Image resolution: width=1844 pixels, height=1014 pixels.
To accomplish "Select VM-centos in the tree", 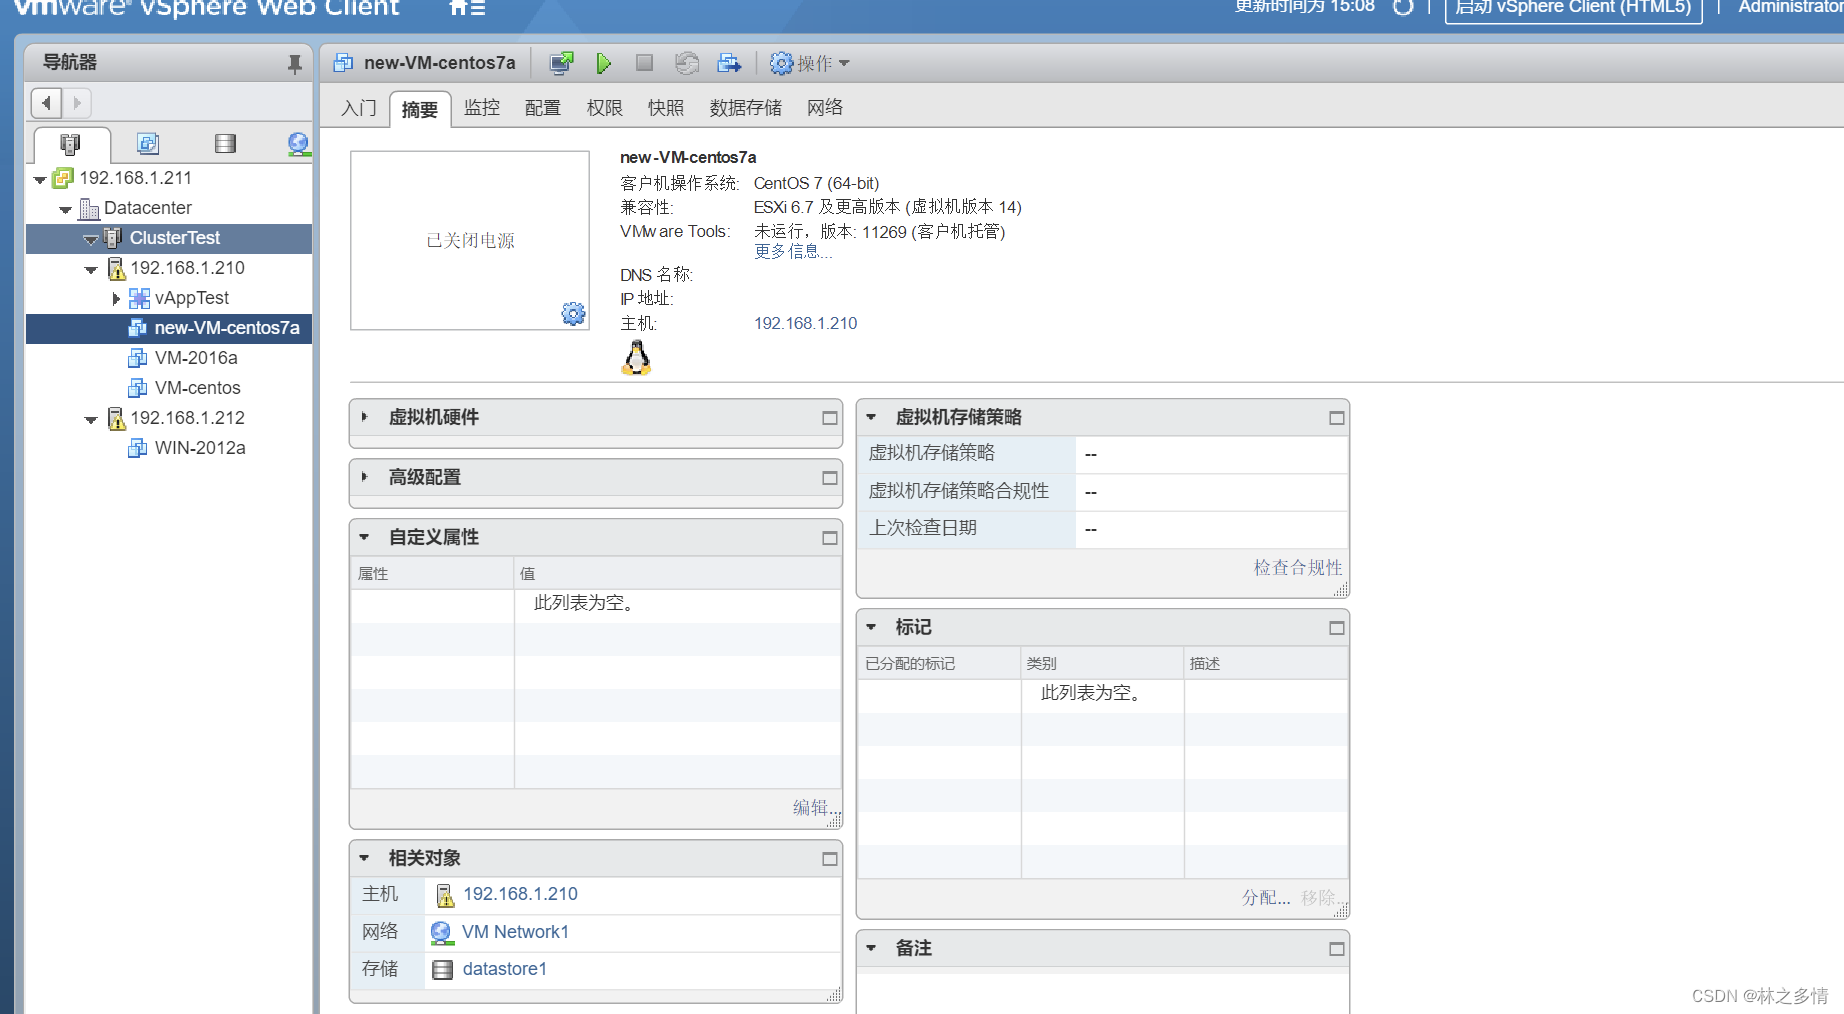I will pyautogui.click(x=198, y=388).
